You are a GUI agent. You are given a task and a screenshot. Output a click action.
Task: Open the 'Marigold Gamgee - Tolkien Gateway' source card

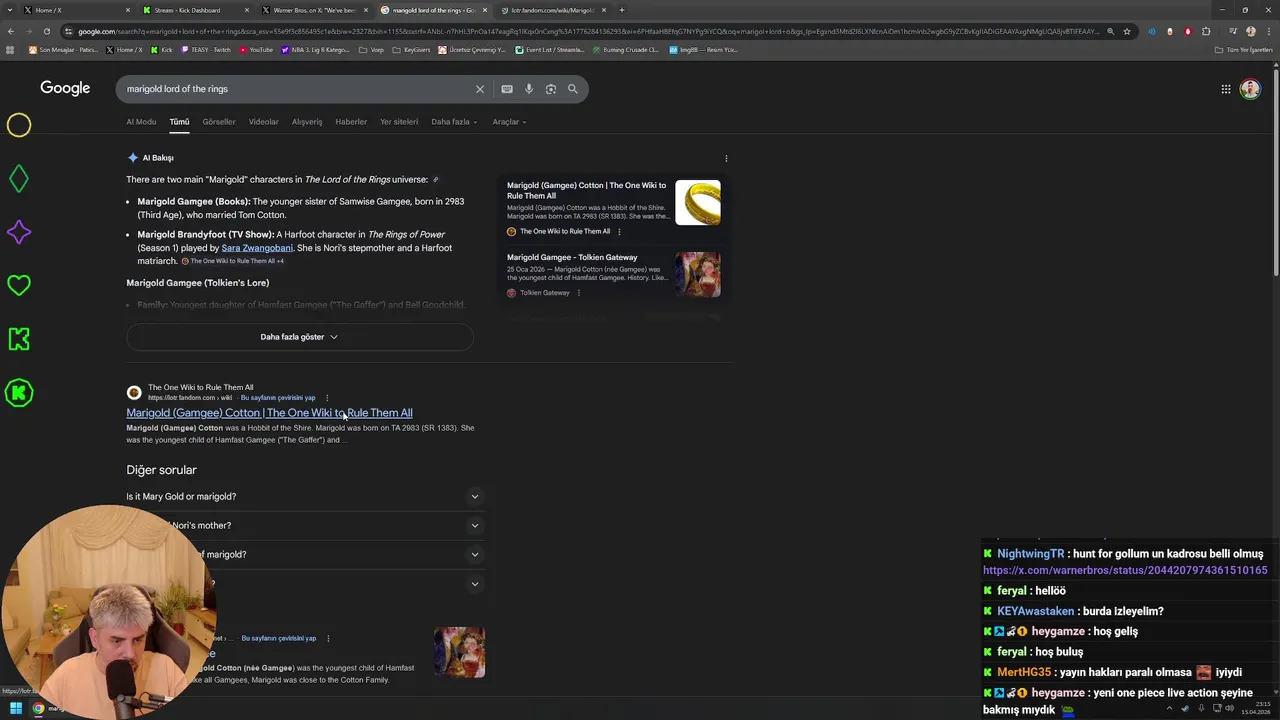click(572, 258)
